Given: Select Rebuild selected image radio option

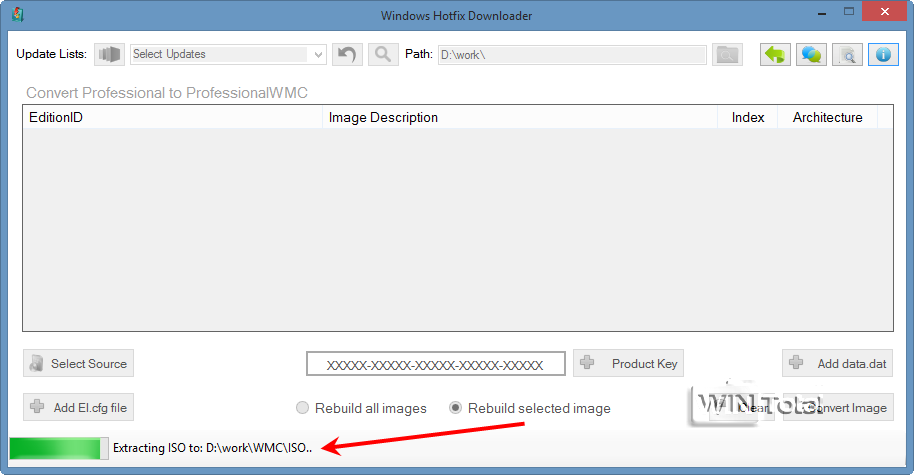Looking at the screenshot, I should (x=530, y=408).
